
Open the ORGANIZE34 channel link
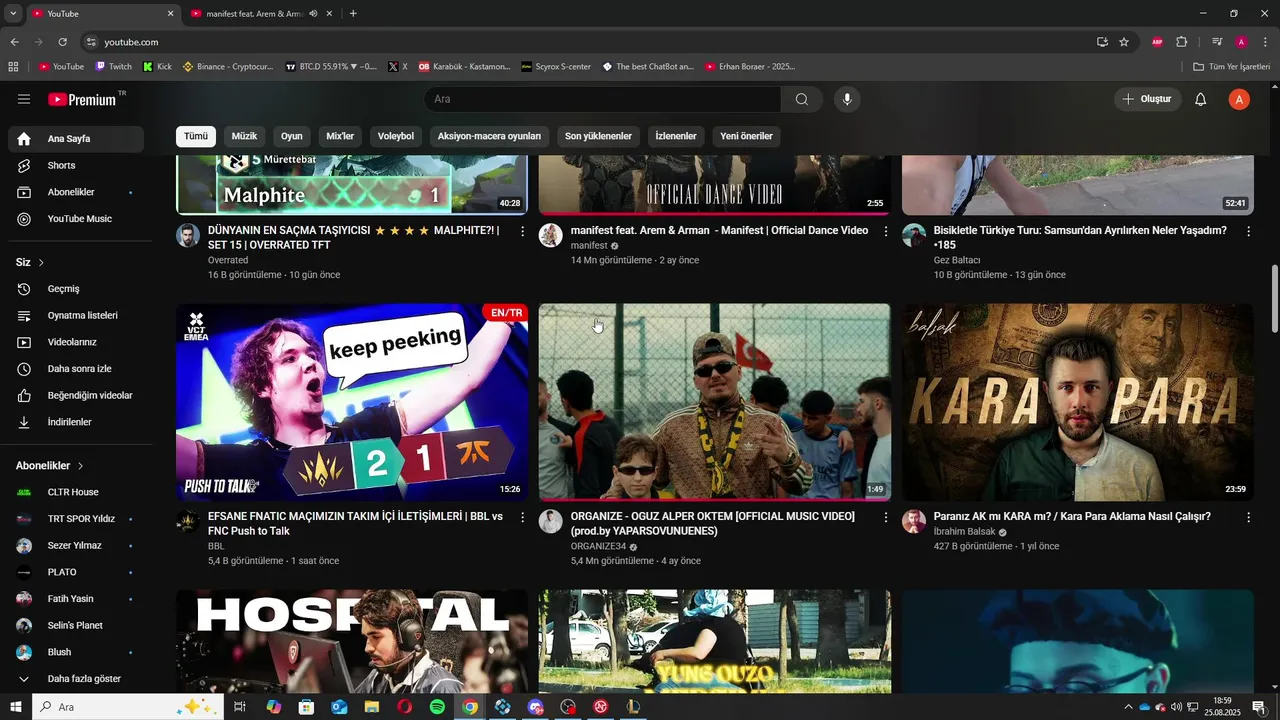click(x=598, y=546)
